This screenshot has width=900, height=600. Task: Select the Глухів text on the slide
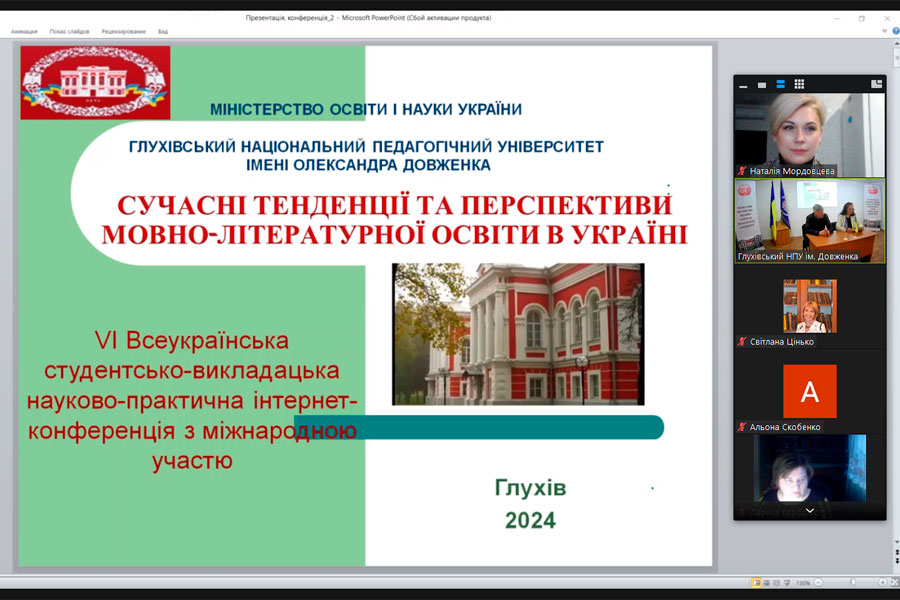[x=530, y=487]
